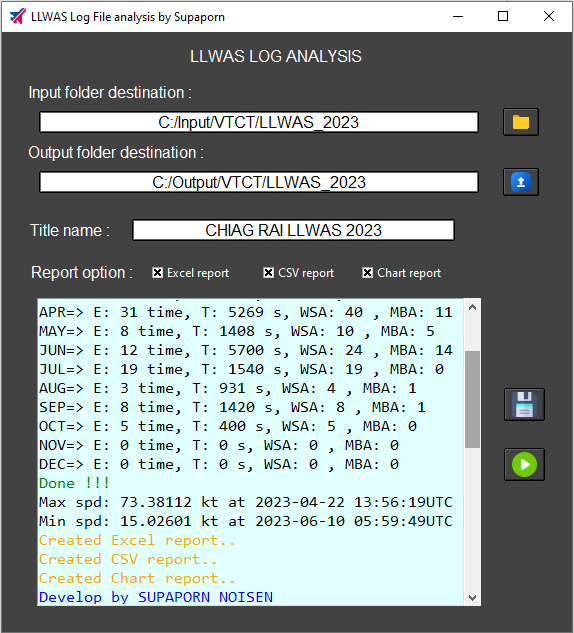This screenshot has width=574, height=633.
Task: Minimize the LLWAS window
Action: (458, 17)
